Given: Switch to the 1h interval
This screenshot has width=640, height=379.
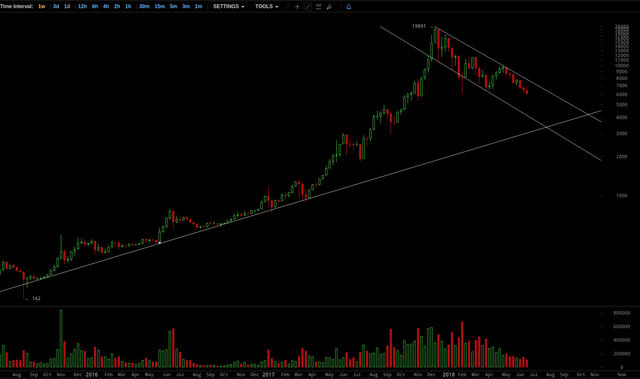Looking at the screenshot, I should (128, 7).
